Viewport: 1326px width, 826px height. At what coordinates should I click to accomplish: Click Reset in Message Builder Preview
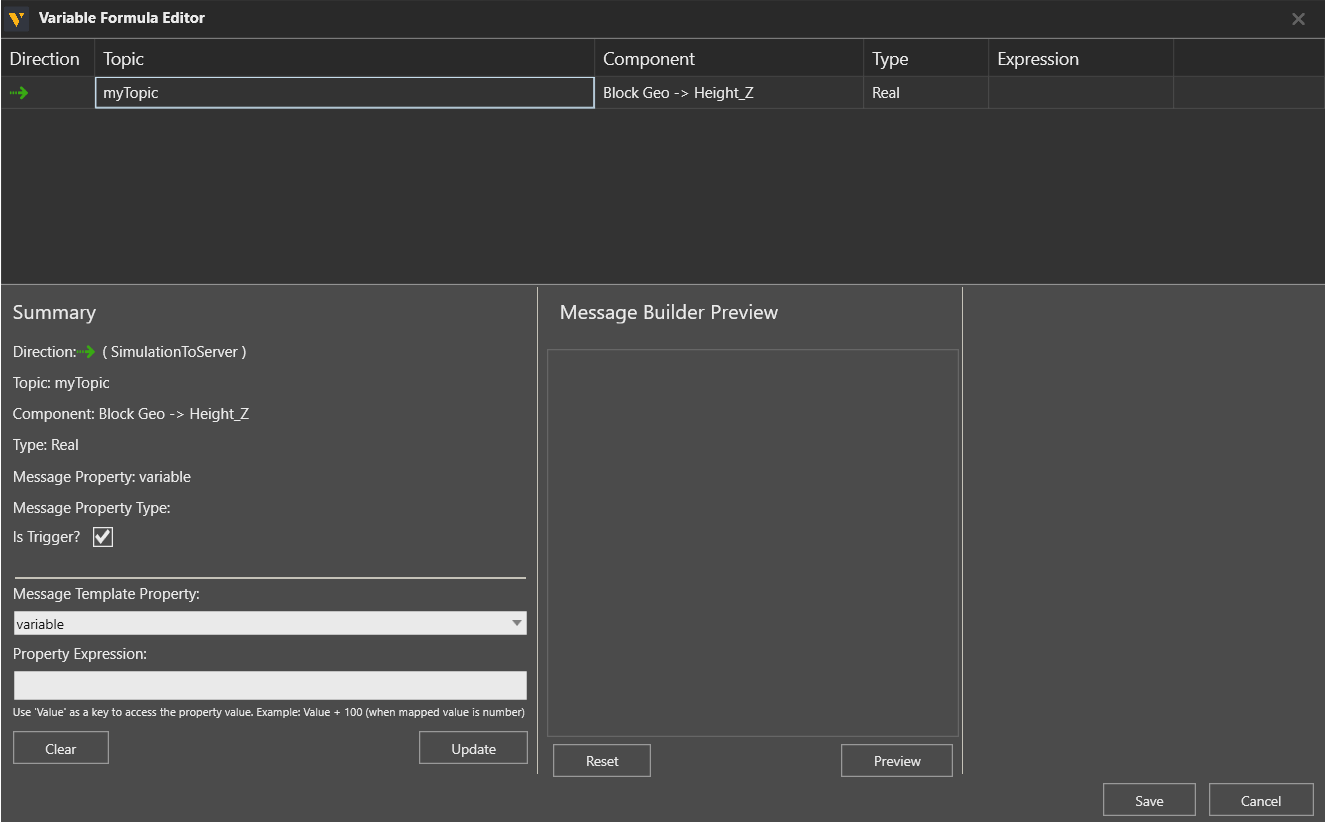tap(602, 761)
